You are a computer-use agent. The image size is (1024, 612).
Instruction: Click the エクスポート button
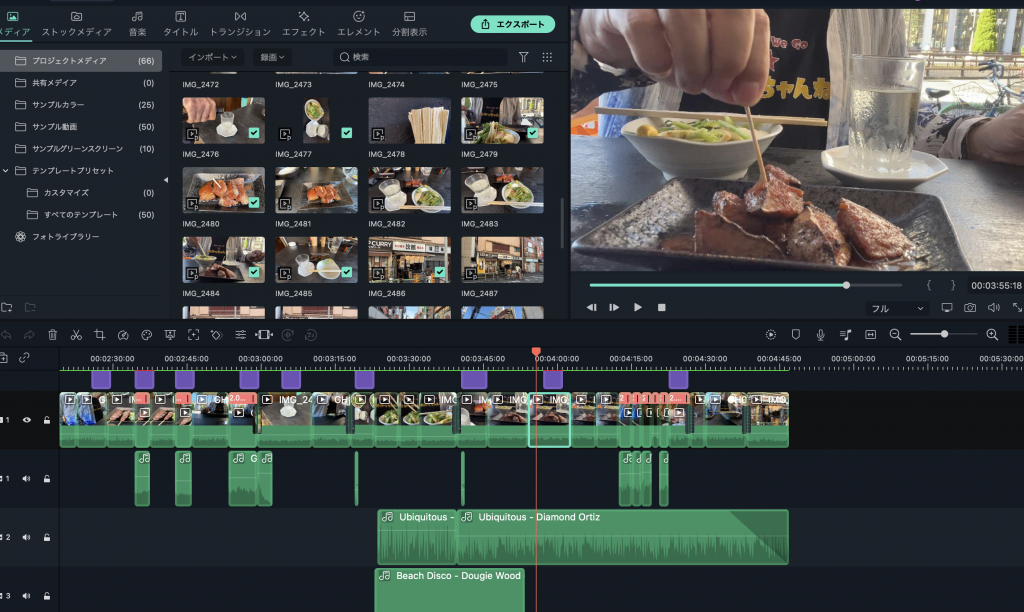pos(513,24)
